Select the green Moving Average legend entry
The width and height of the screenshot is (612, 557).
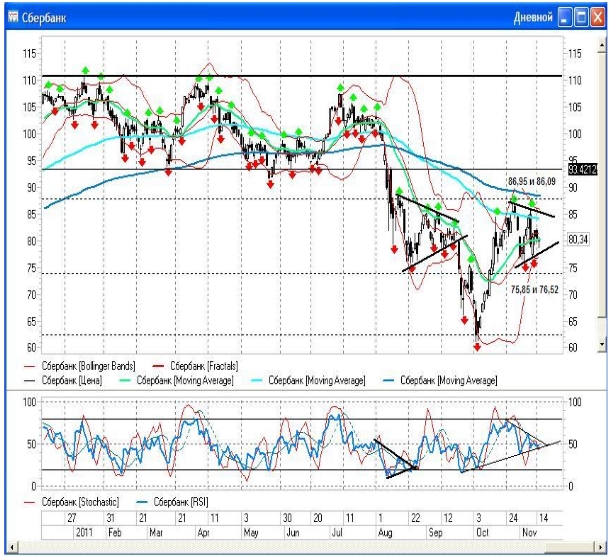click(176, 380)
